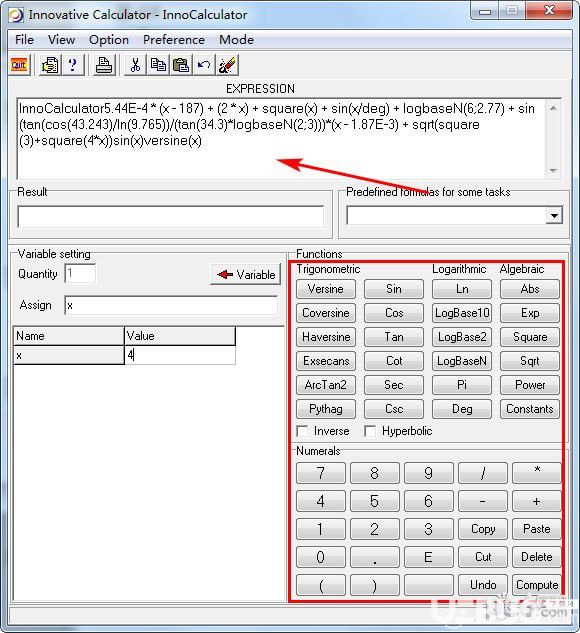Insert the Coversine function
The width and height of the screenshot is (580, 633).
coord(326,313)
